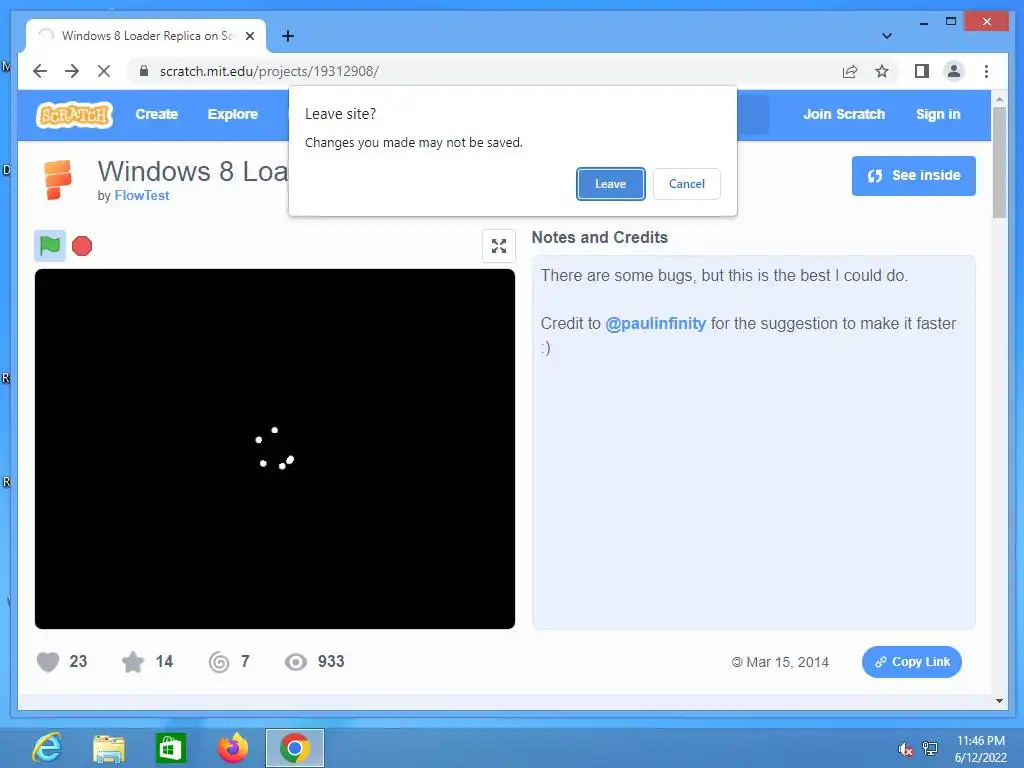This screenshot has height=768, width=1024.
Task: Open the Windows Store taskbar icon
Action: point(170,748)
